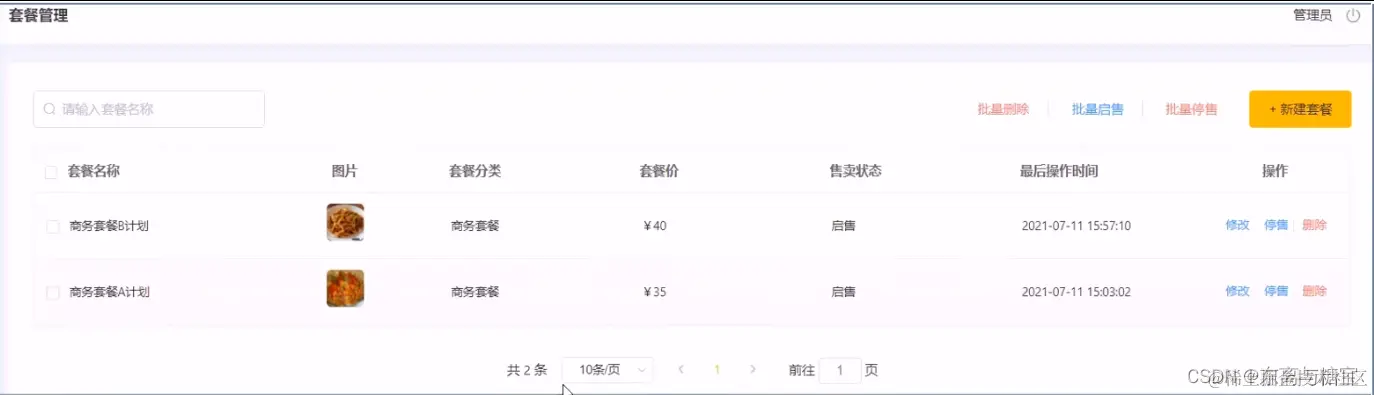1374x395 pixels.
Task: Click 最后操作时间 column header
Action: coord(1059,171)
